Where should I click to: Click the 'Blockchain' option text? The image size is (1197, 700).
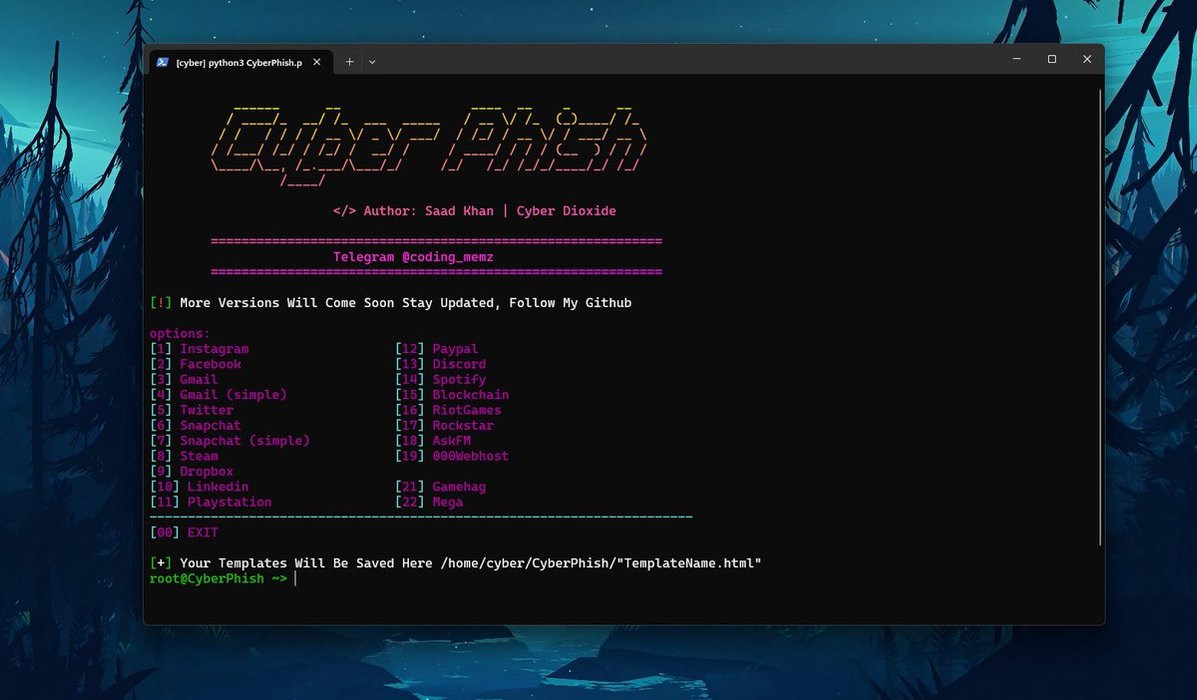coord(470,395)
